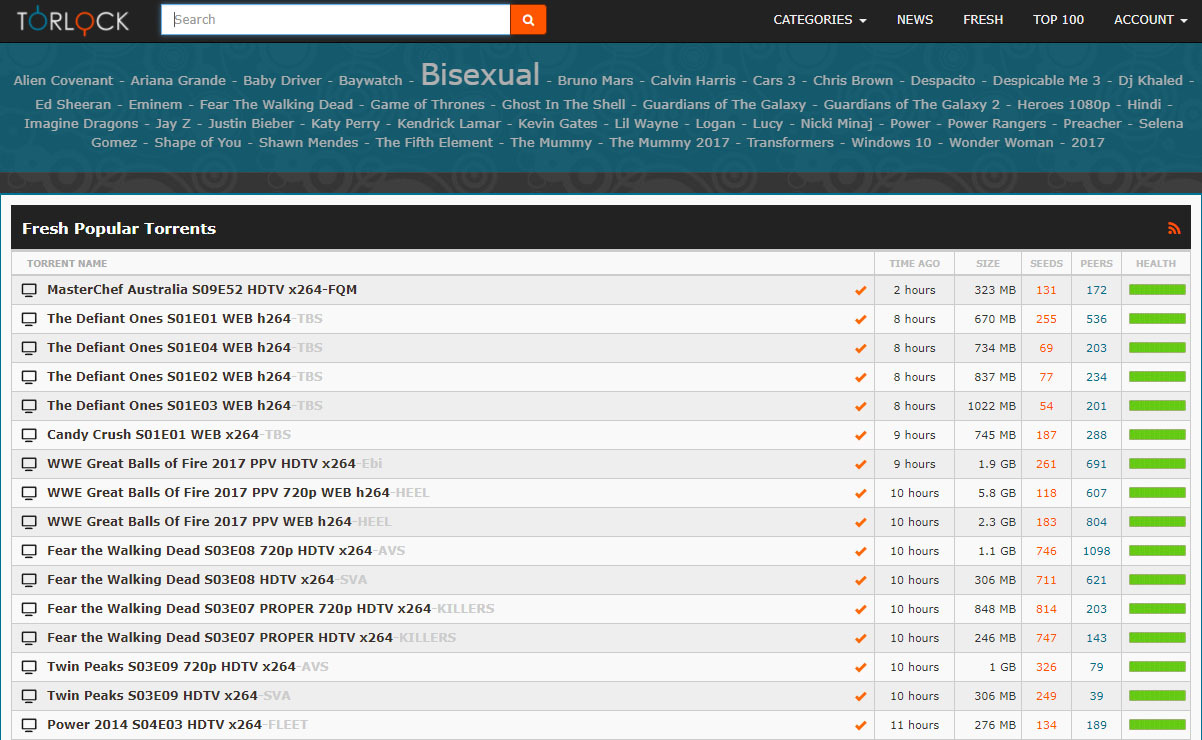Screen dimensions: 1202x740
Task: Click health bar of Fear the Walking Dead S03E08 720p row
Action: (x=1157, y=551)
